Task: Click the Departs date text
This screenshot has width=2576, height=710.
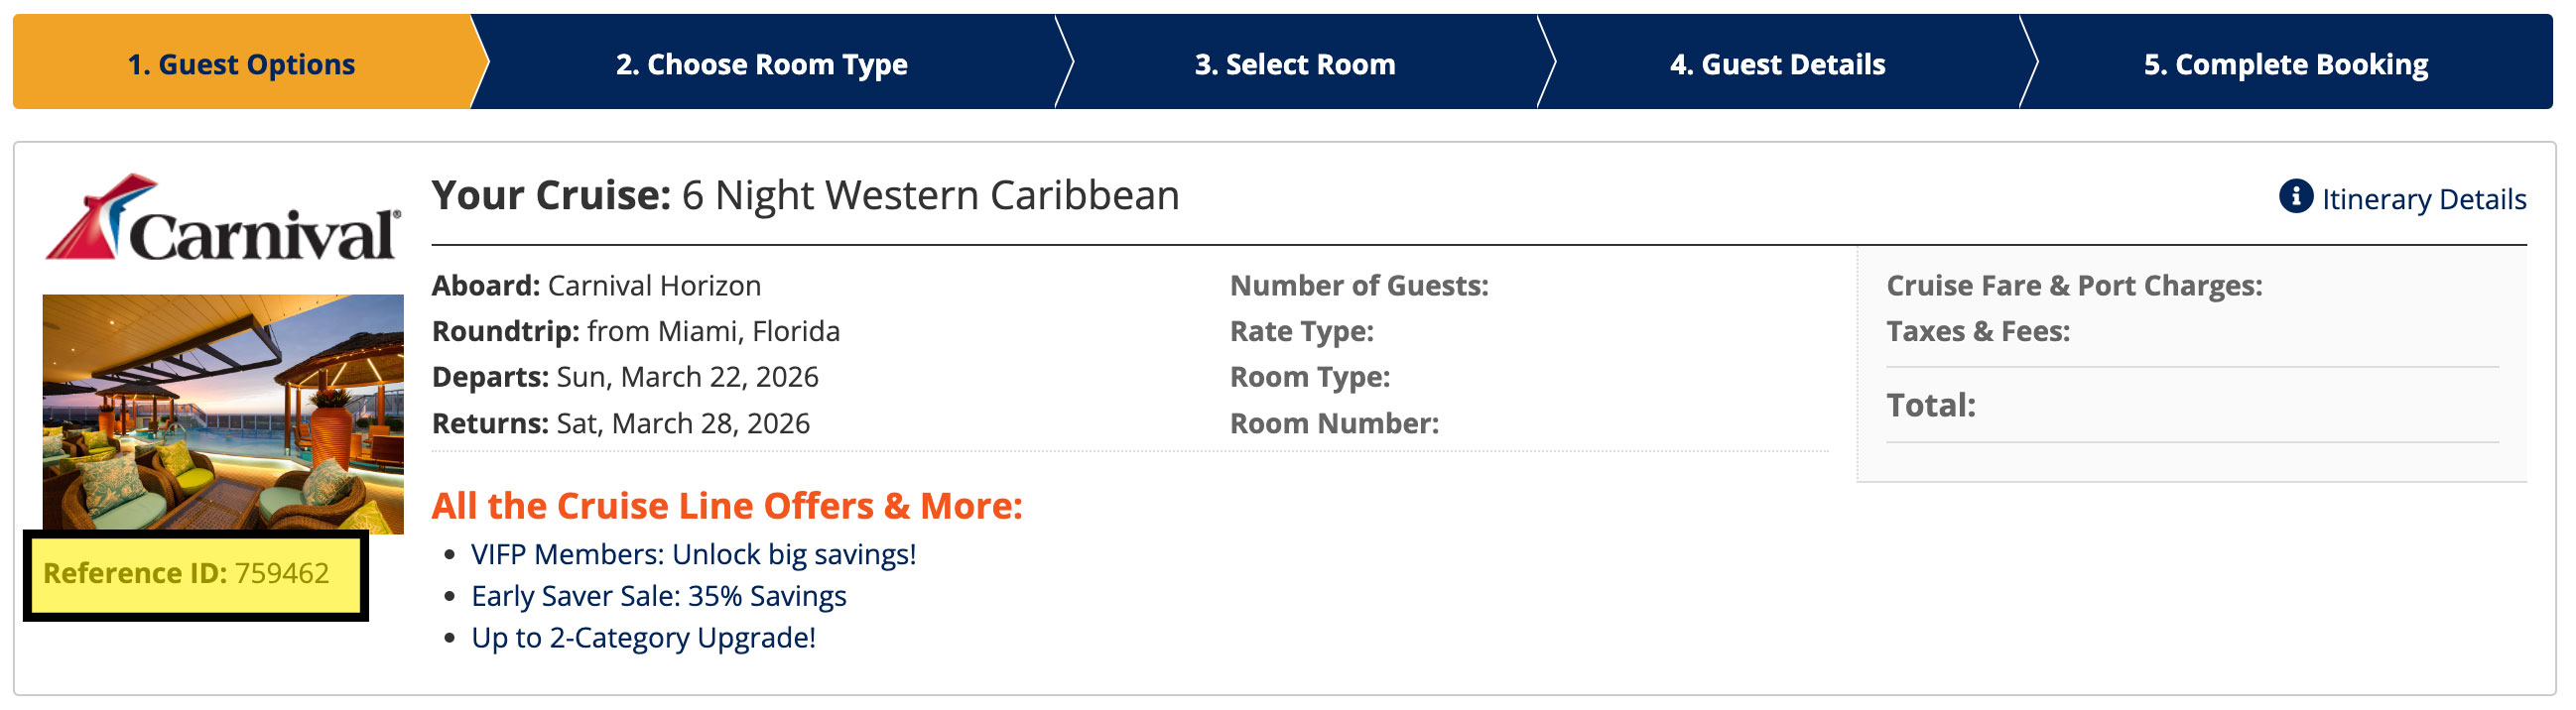Action: pyautogui.click(x=686, y=377)
